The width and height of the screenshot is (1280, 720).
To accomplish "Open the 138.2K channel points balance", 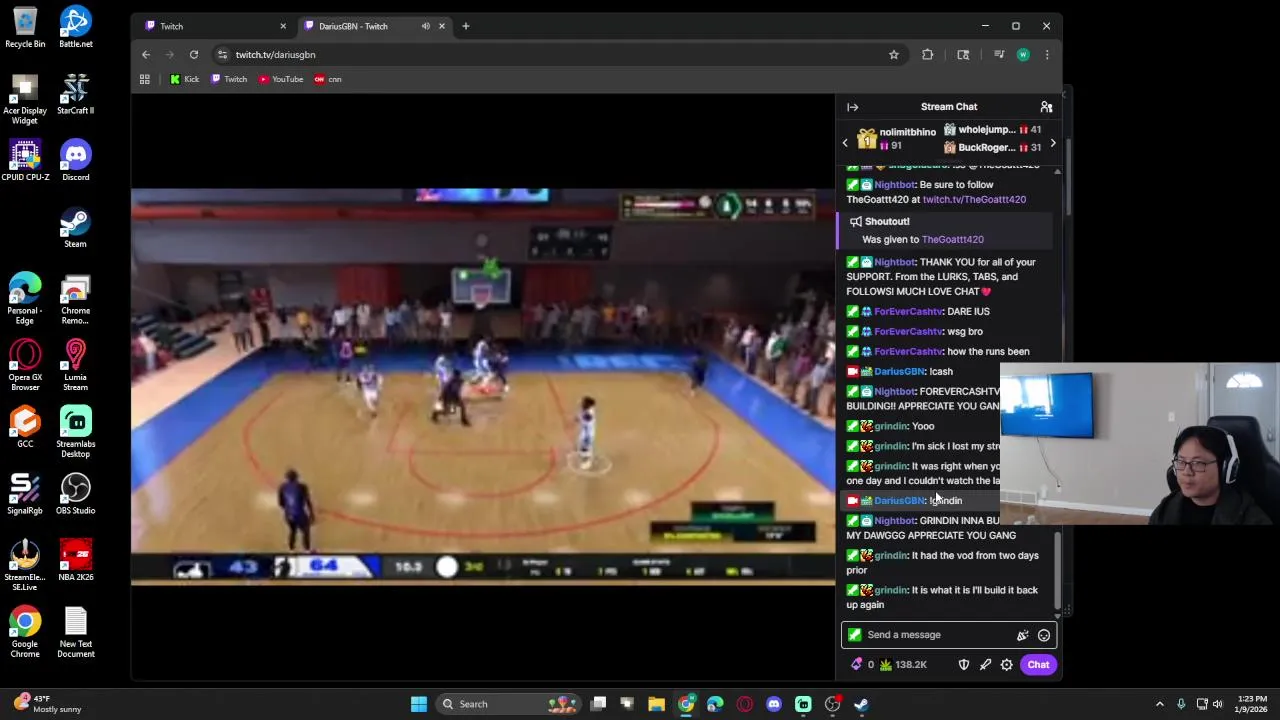I will click(904, 665).
